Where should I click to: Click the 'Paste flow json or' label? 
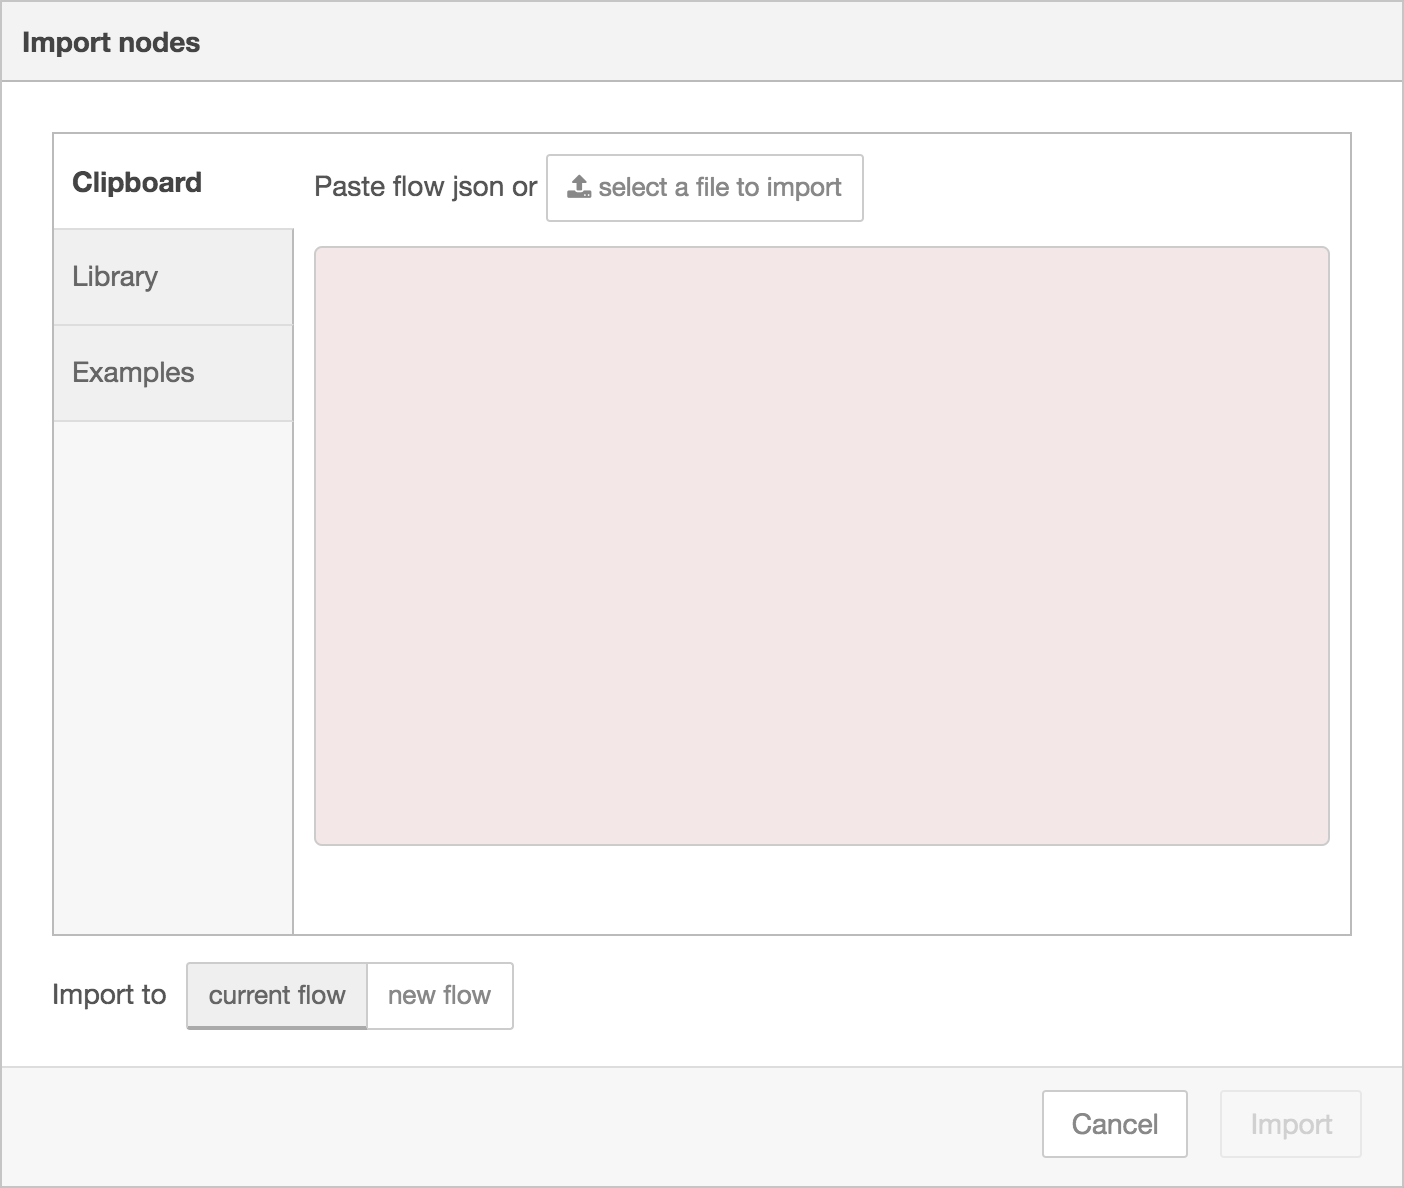coord(424,187)
